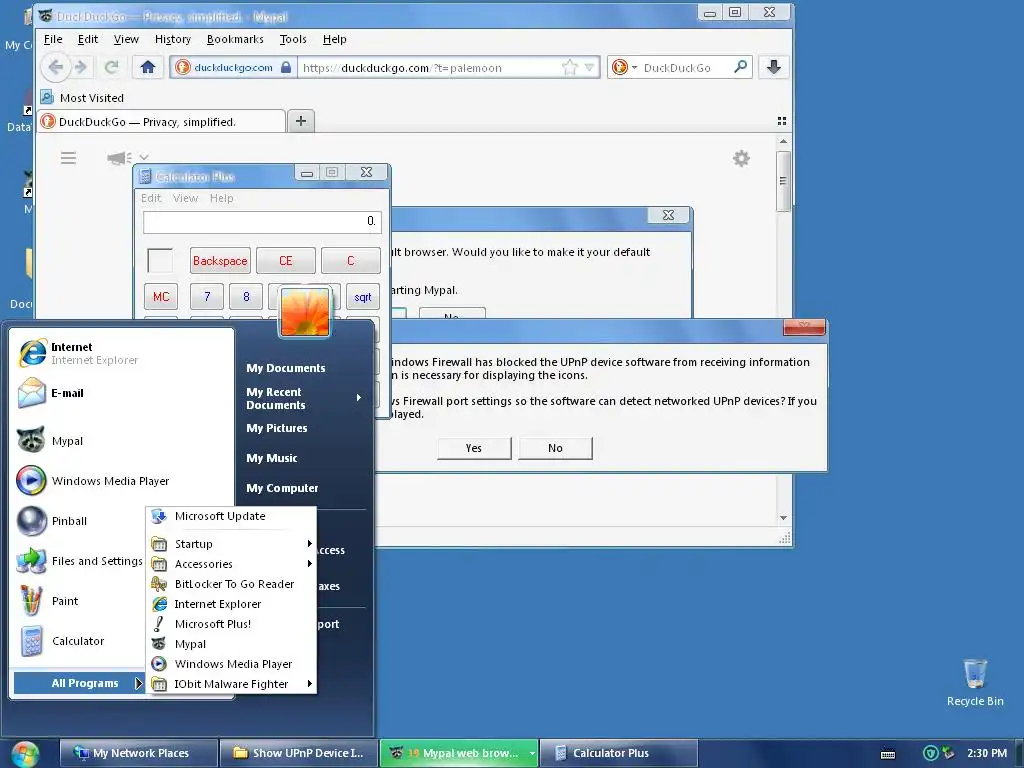Click Yes in the firewall dialog
Screen dimensions: 1024x768
point(473,448)
